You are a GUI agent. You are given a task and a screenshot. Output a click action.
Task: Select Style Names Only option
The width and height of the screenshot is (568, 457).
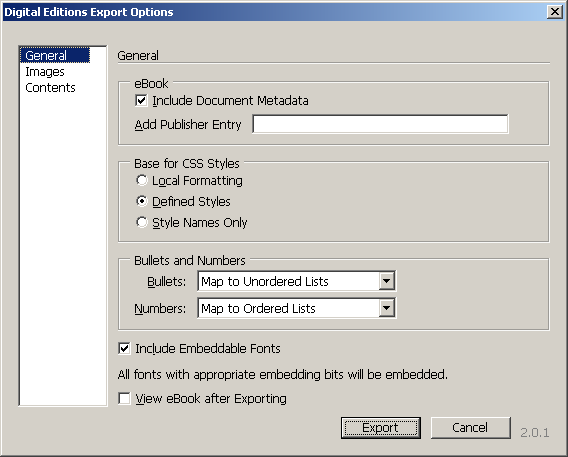(x=142, y=222)
